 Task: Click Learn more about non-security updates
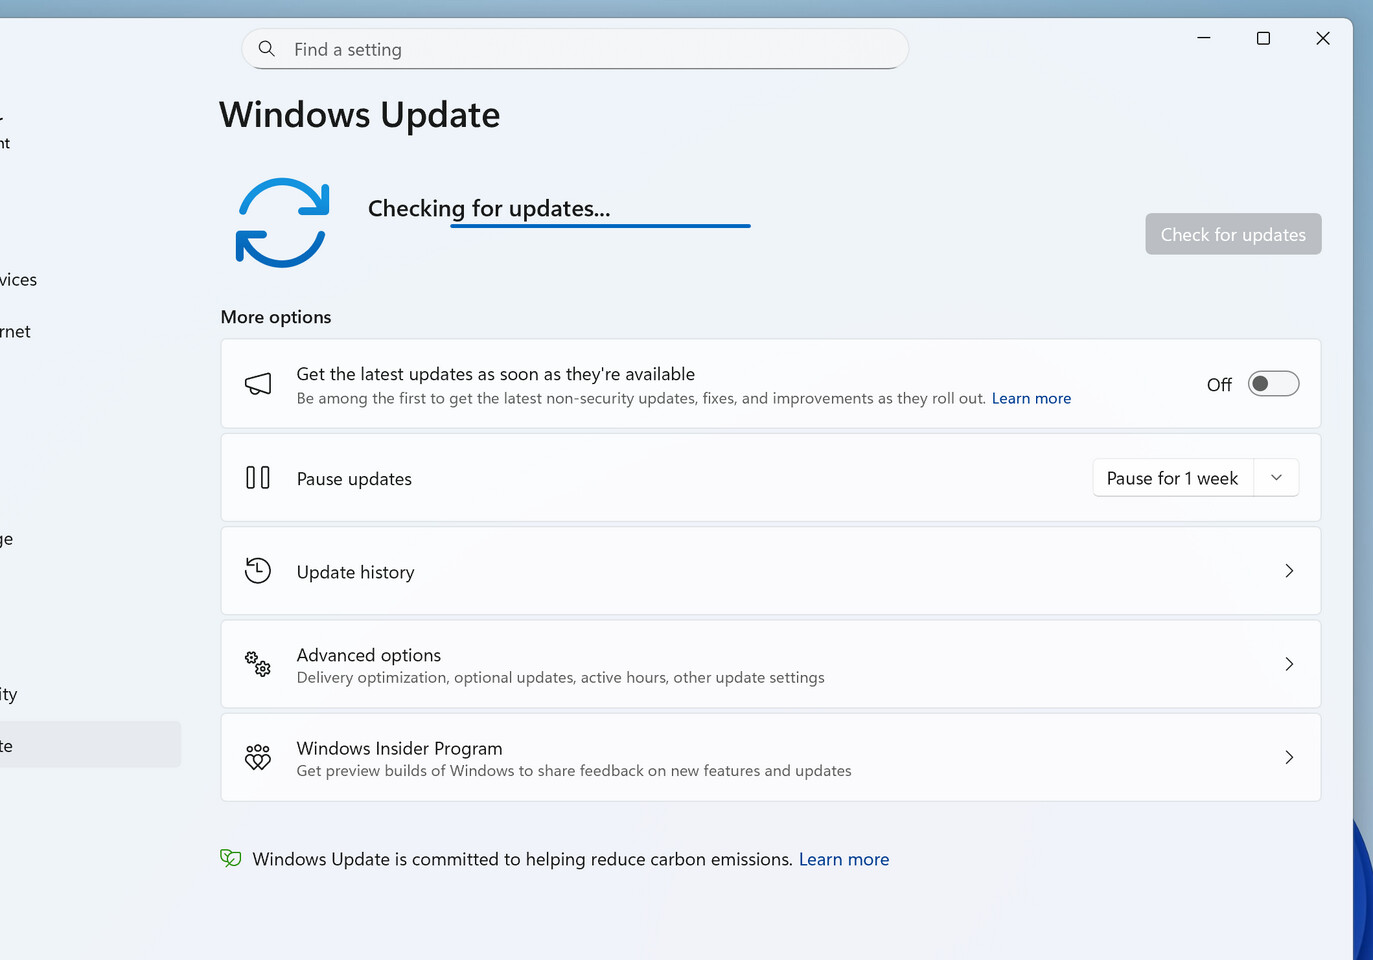click(x=1031, y=398)
